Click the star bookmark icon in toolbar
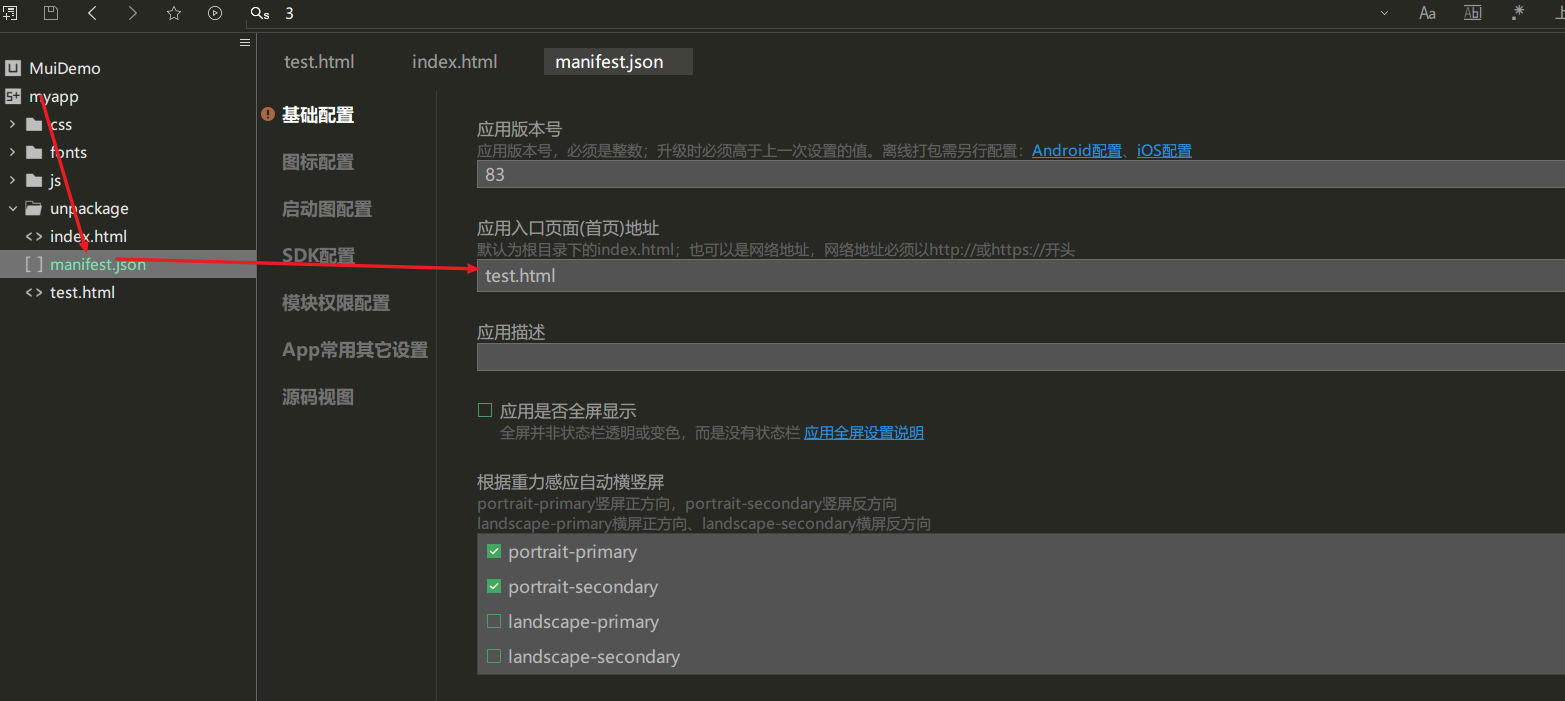The width and height of the screenshot is (1565, 701). point(173,13)
